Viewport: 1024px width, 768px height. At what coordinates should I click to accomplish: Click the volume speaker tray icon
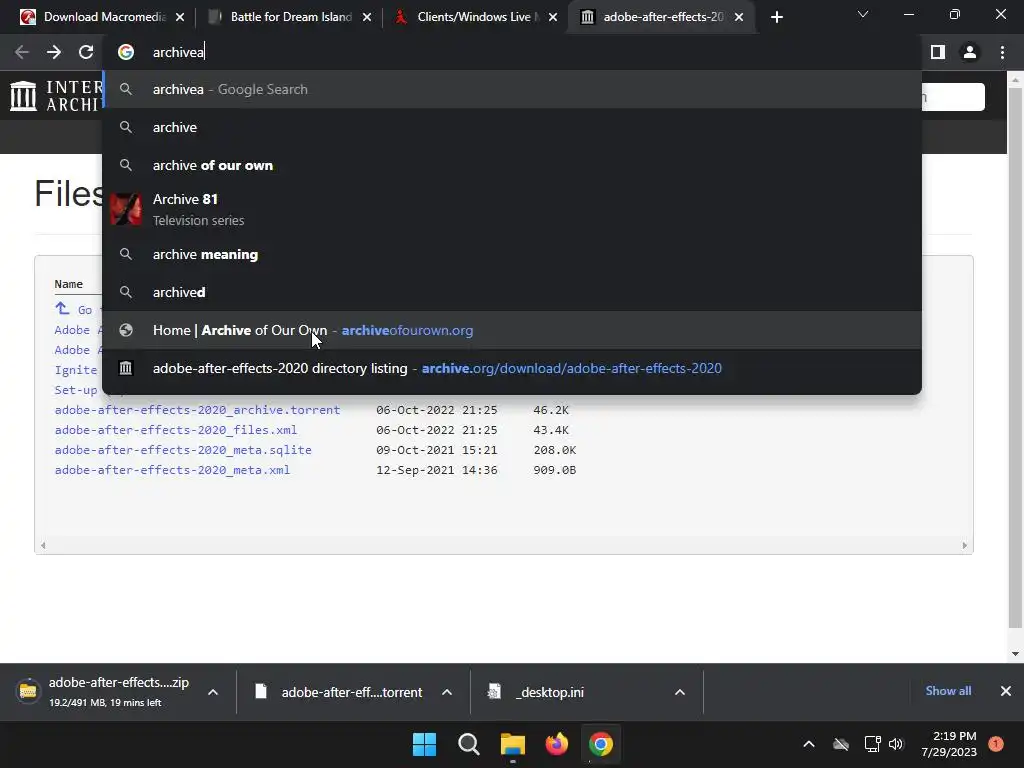[896, 744]
